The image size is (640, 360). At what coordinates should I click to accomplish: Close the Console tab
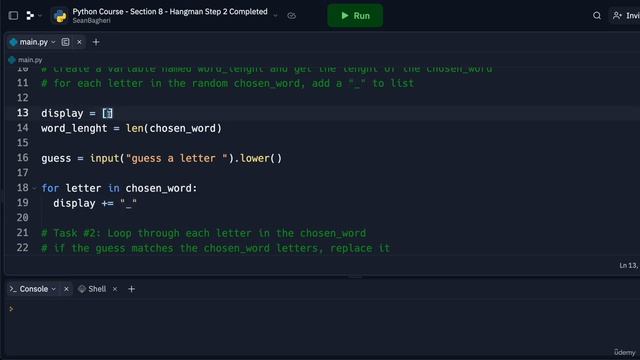pyautogui.click(x=66, y=289)
